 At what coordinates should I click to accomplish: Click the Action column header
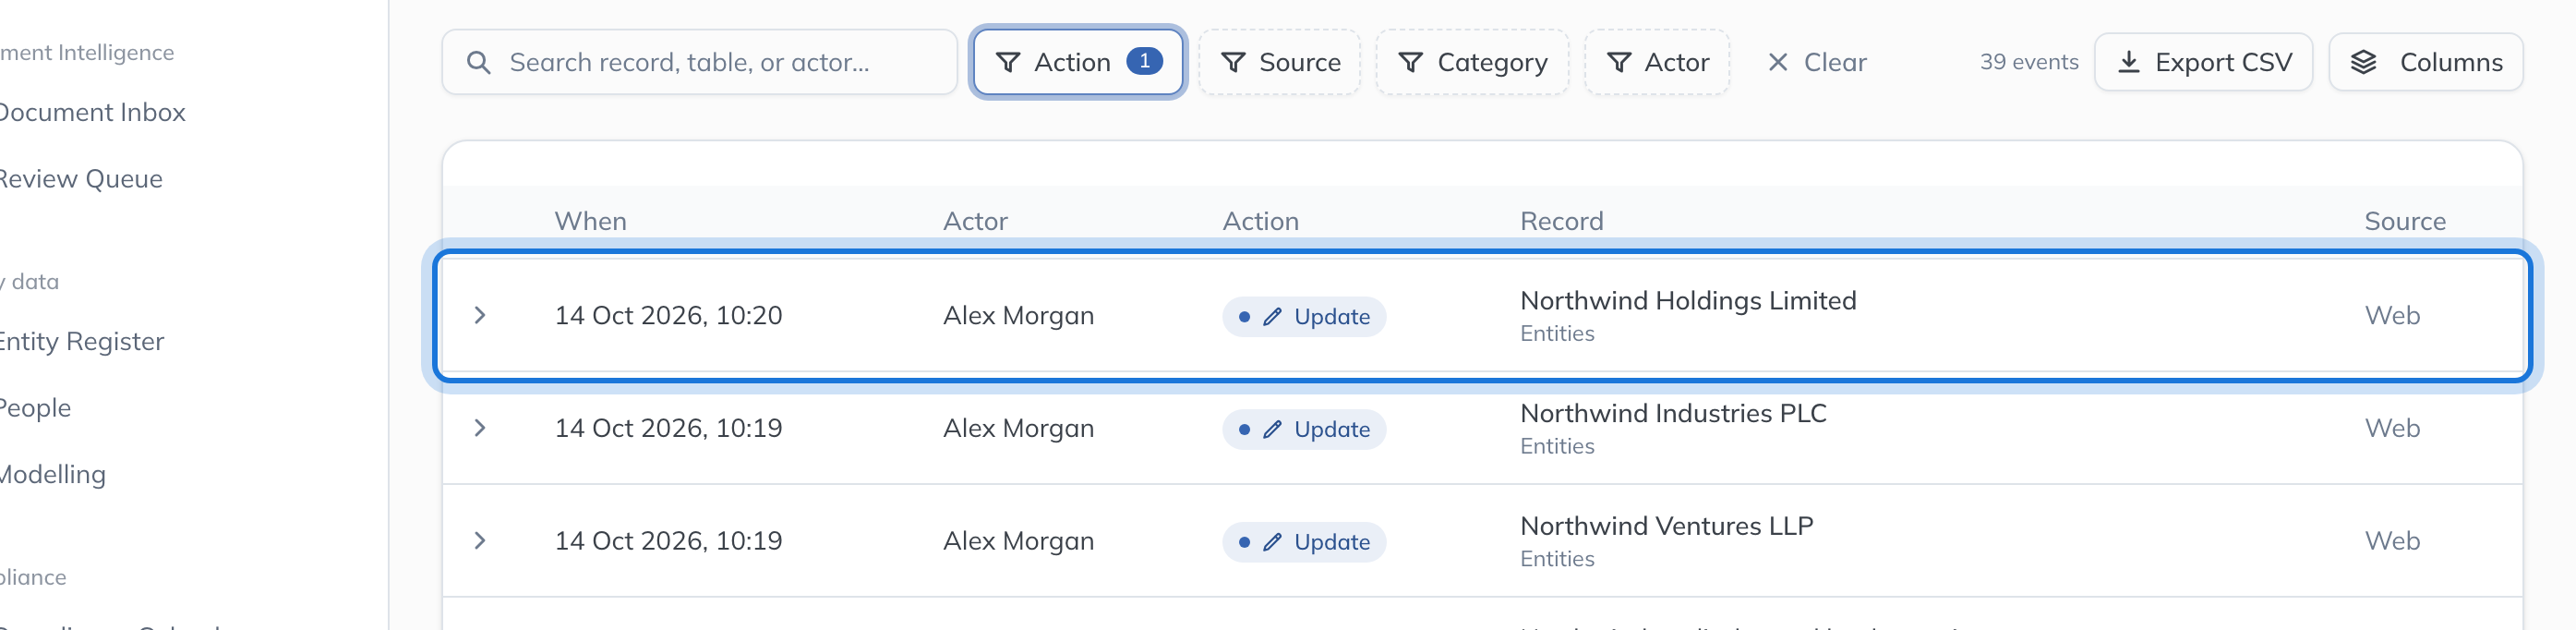tap(1260, 221)
